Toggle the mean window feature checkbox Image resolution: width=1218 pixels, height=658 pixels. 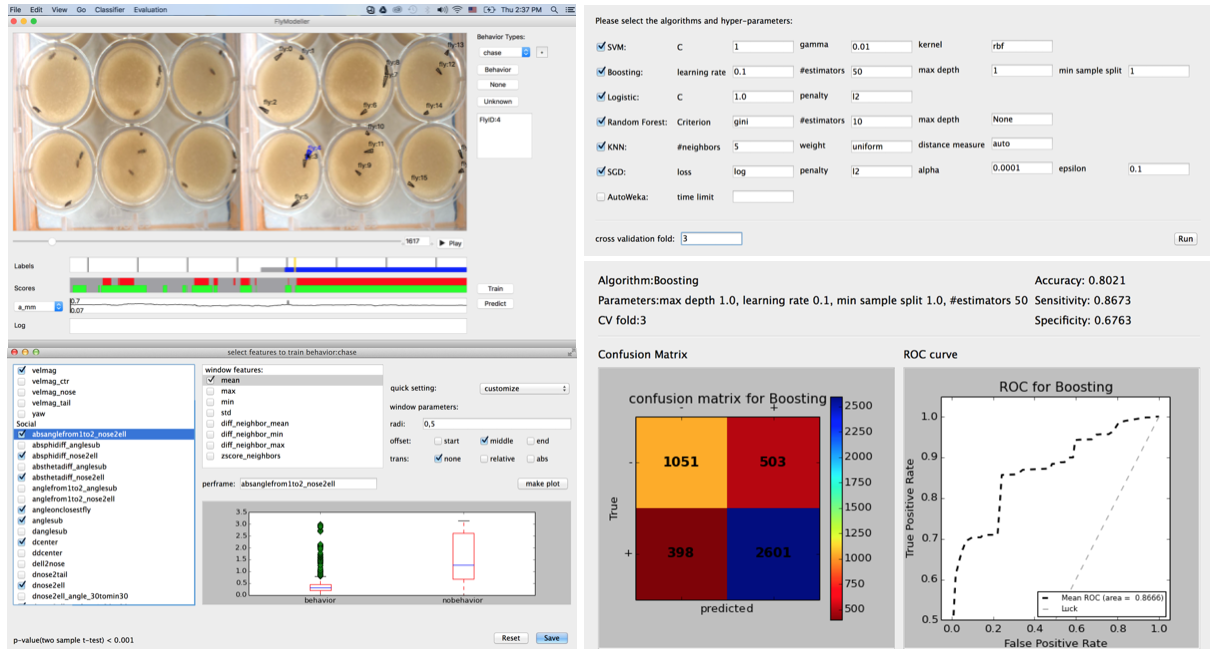click(x=211, y=380)
